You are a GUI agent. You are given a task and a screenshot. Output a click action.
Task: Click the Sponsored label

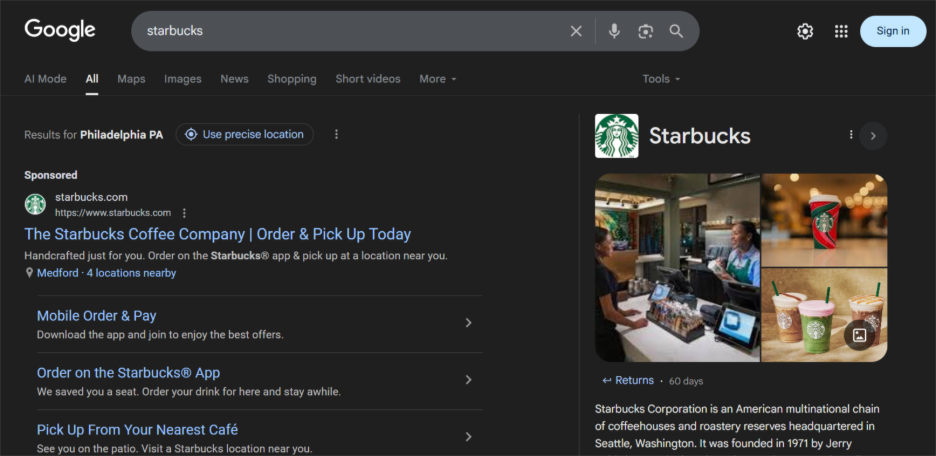51,175
